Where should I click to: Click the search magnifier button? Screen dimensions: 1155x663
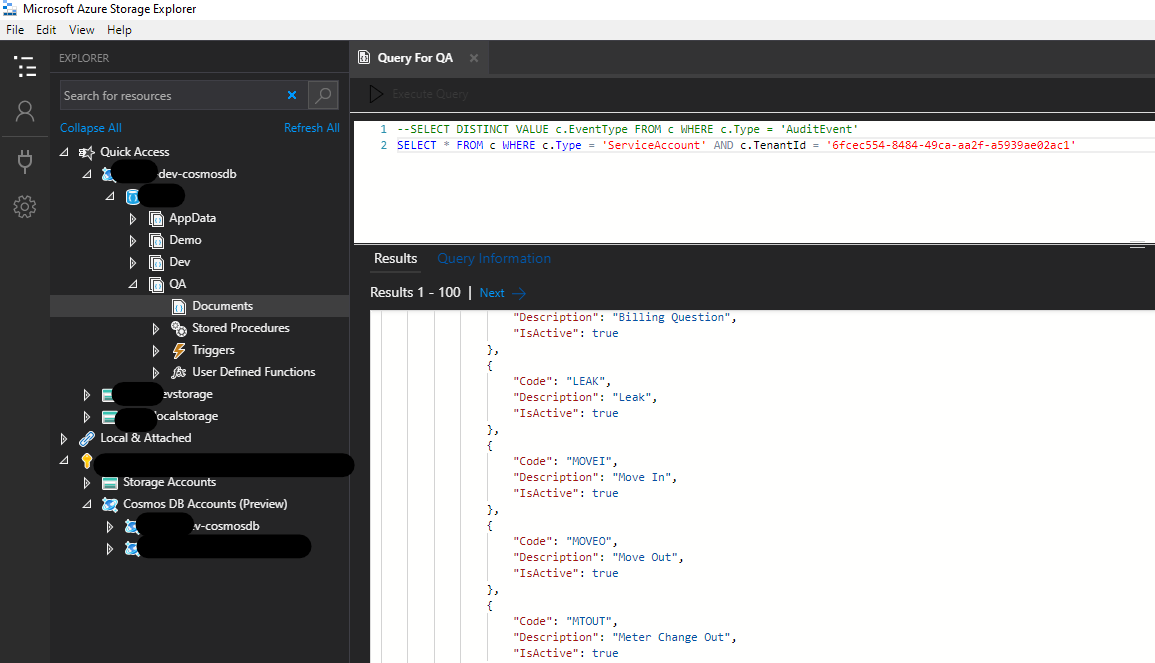pos(323,95)
